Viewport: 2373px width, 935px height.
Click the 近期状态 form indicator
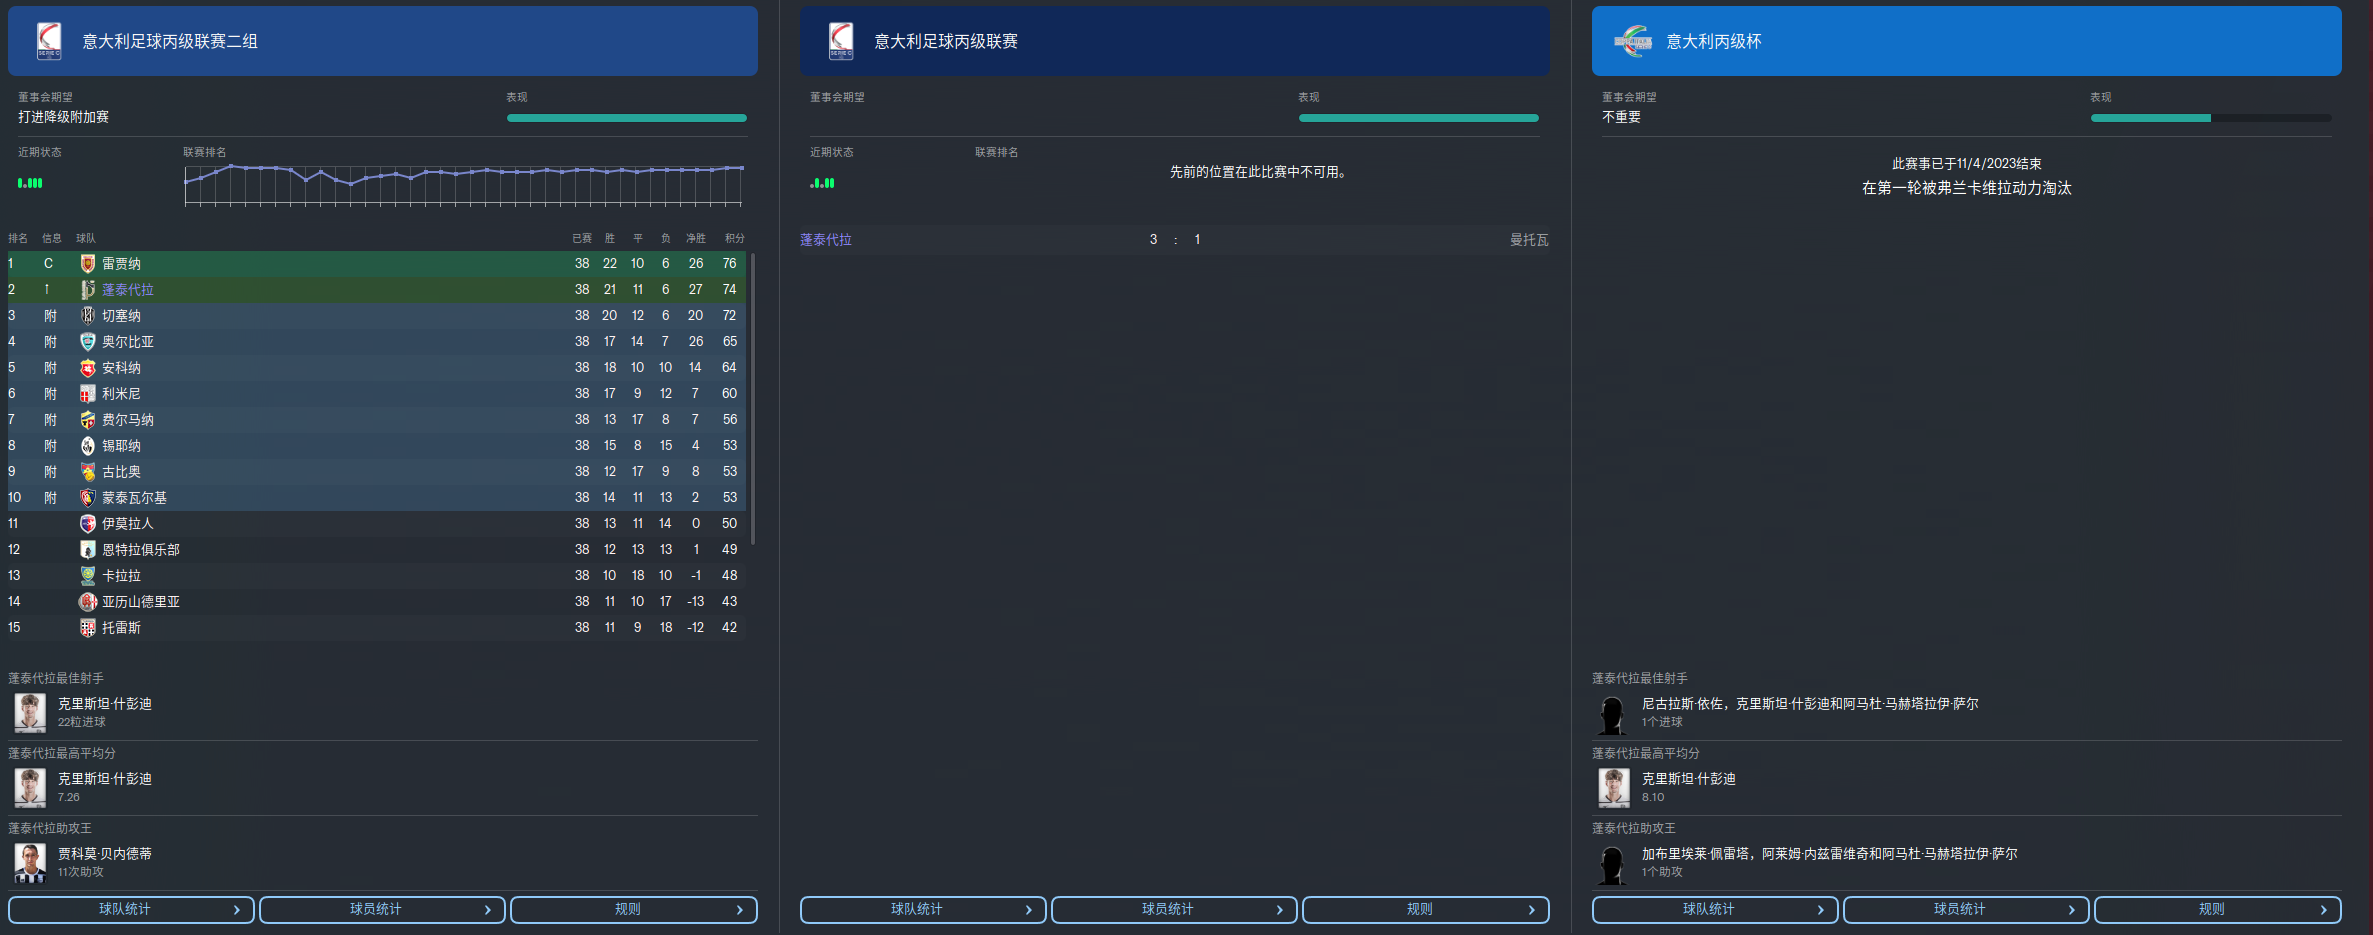[32, 184]
